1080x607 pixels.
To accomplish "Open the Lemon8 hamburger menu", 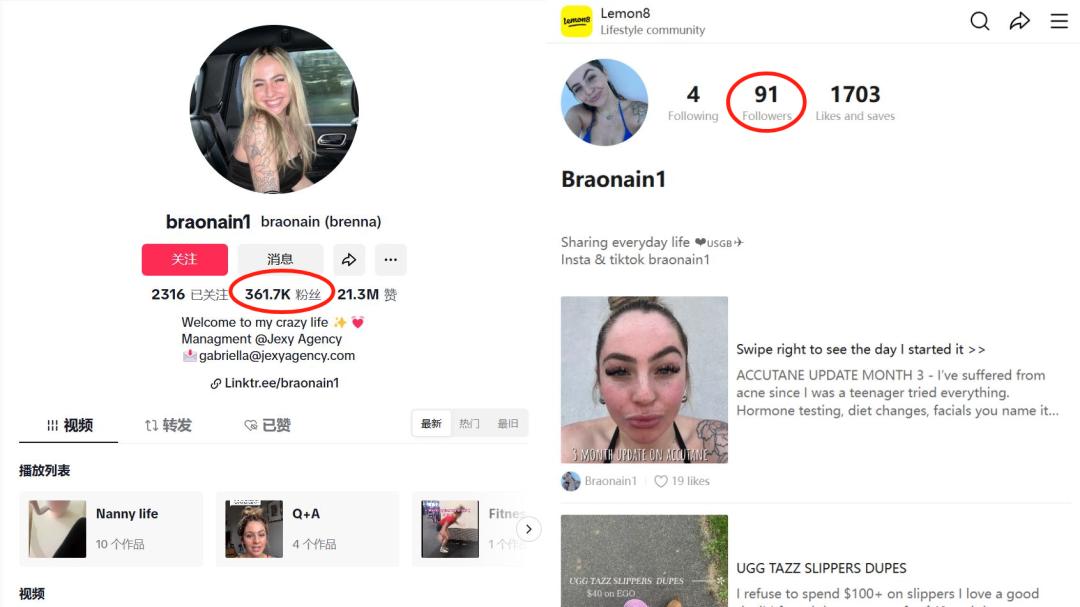I will tap(1059, 21).
